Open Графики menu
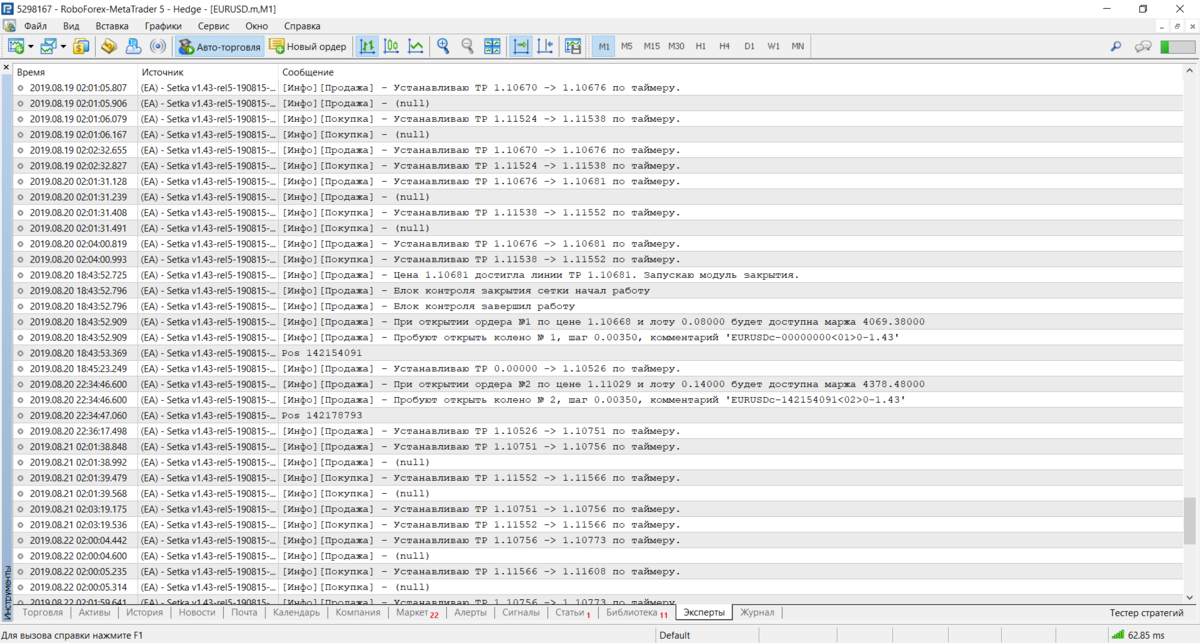The width and height of the screenshot is (1200, 643). pyautogui.click(x=163, y=25)
